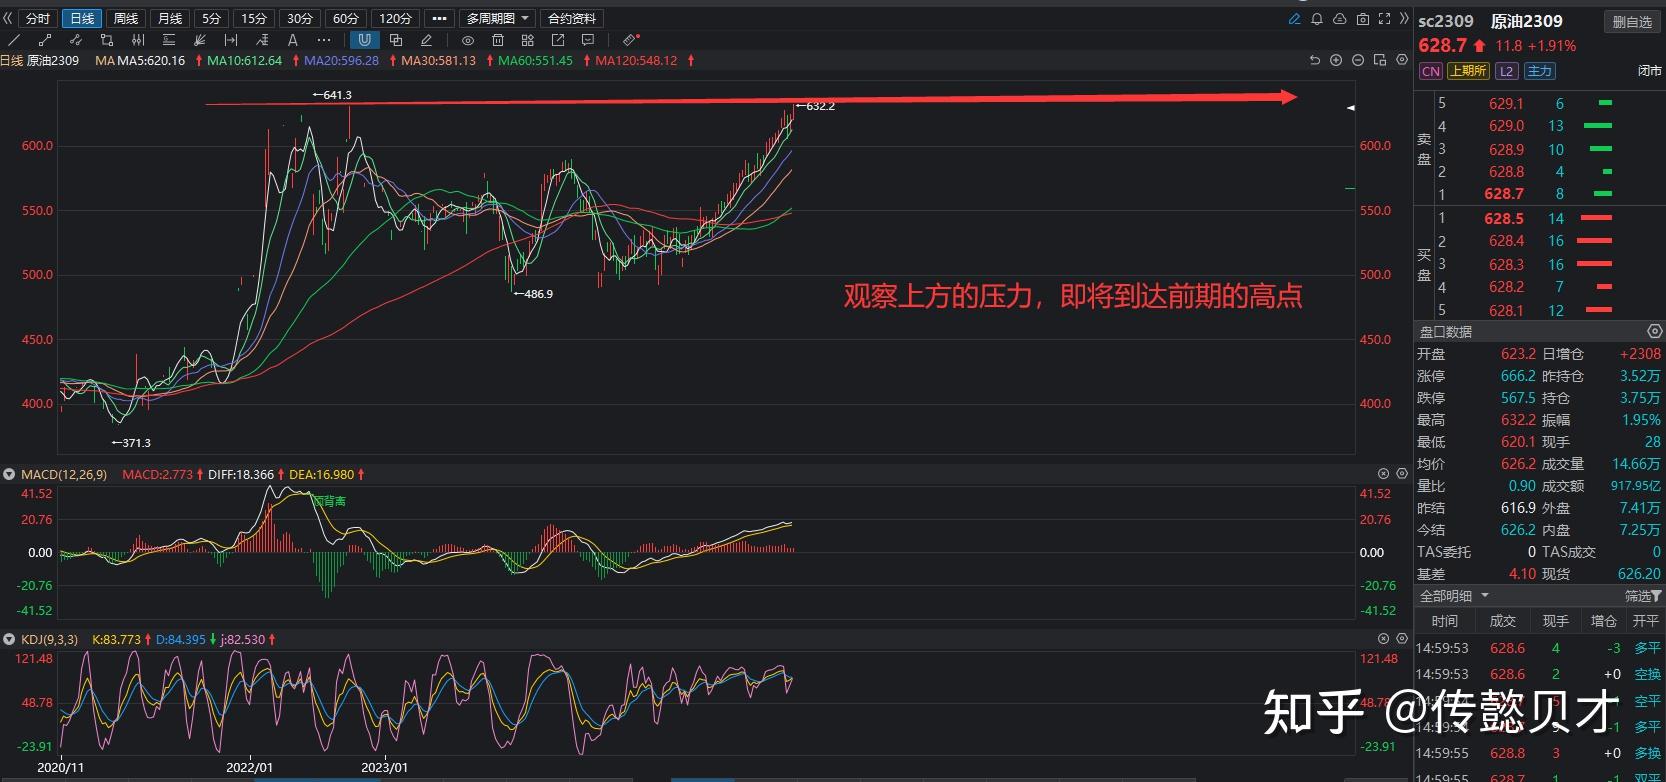The height and width of the screenshot is (782, 1666).
Task: Switch to the 30分 period tab
Action: [x=300, y=19]
